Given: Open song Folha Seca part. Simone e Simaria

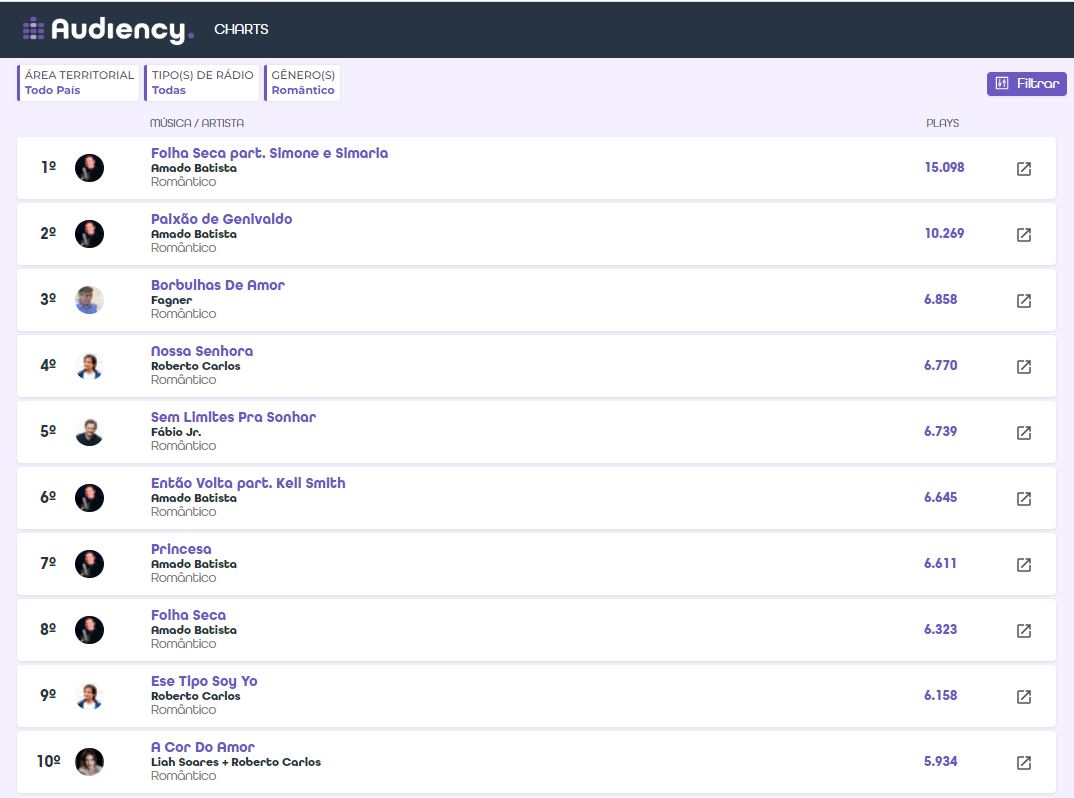Looking at the screenshot, I should [x=269, y=153].
